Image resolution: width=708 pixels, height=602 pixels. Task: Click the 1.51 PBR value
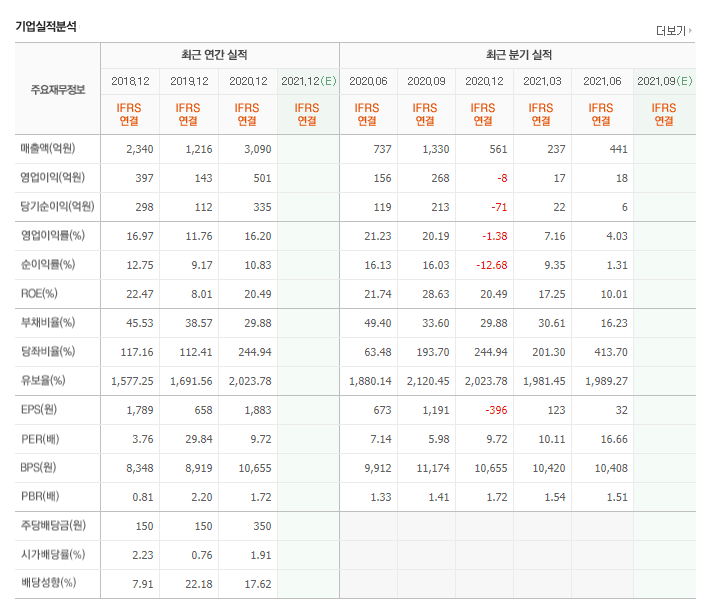pos(617,497)
